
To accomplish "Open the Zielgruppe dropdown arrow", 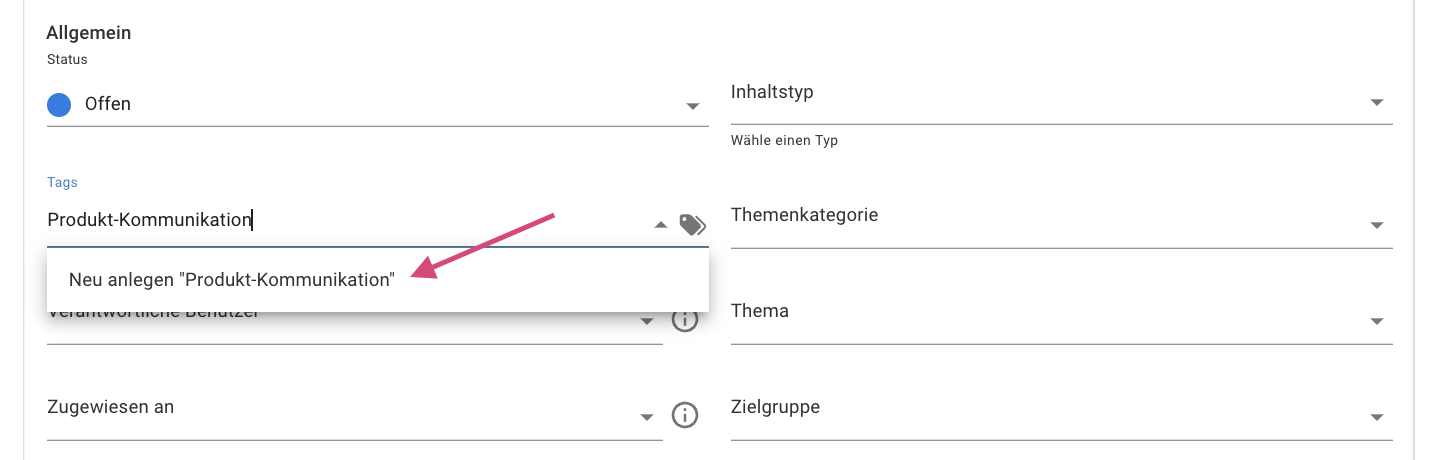I will 1376,417.
